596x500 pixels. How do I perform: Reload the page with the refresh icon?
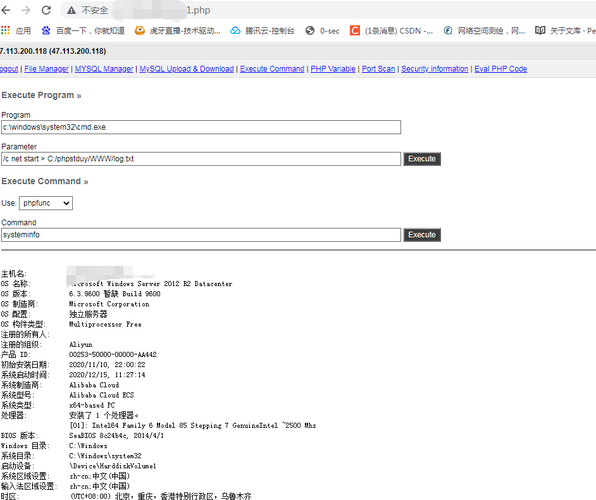[x=46, y=10]
